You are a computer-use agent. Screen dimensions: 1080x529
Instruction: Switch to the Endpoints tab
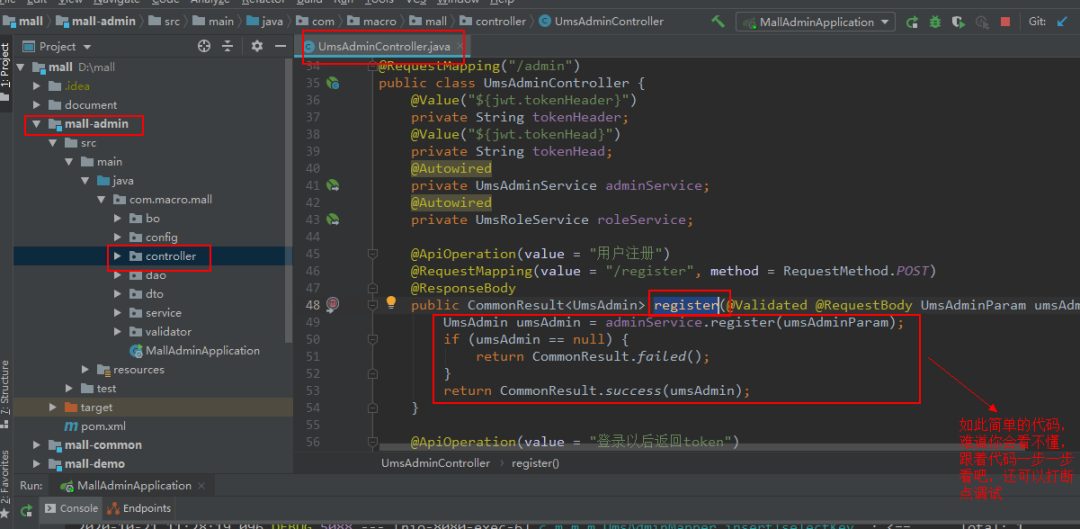point(139,508)
